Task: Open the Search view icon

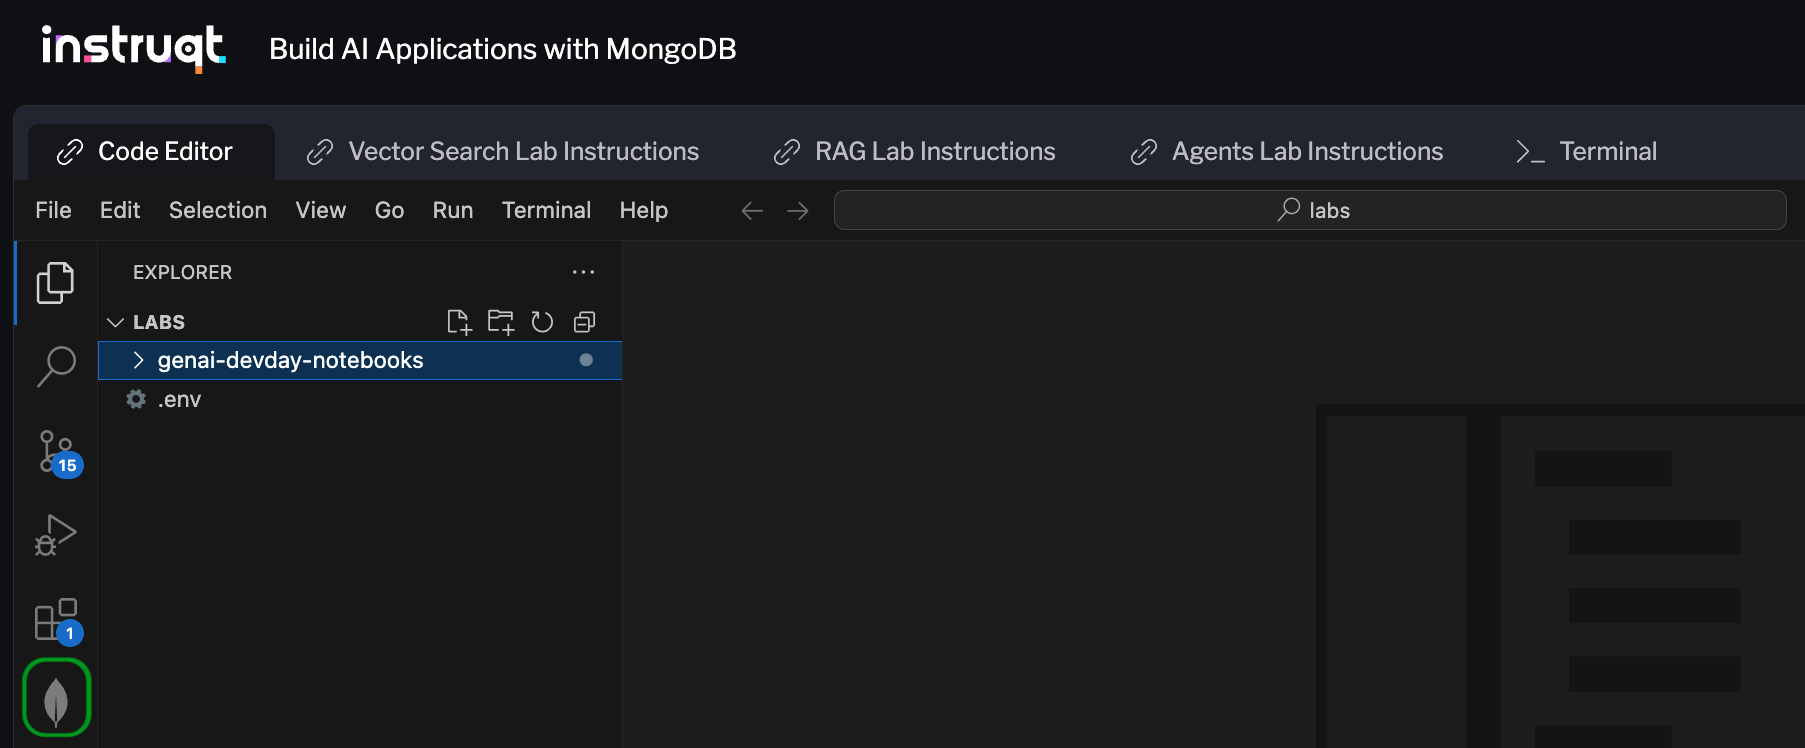Action: (56, 366)
